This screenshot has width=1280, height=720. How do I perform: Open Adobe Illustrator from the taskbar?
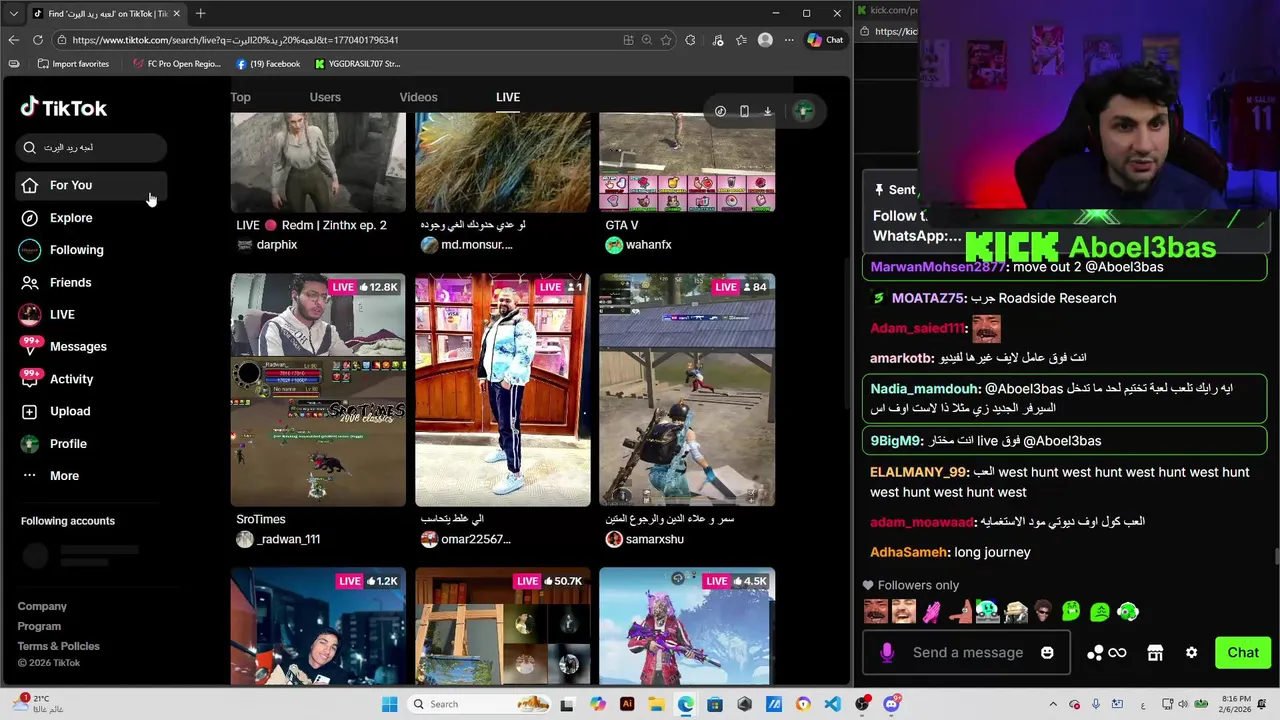point(627,704)
